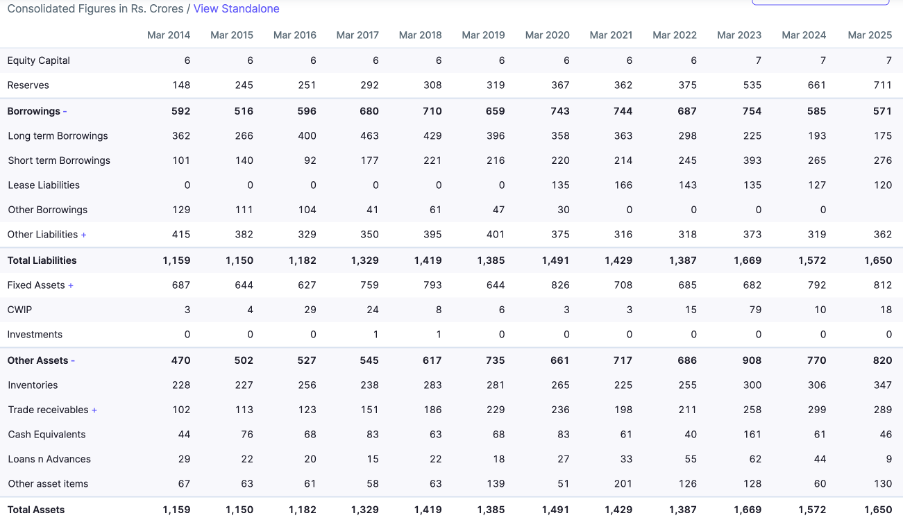The height and width of the screenshot is (518, 904).
Task: Select the Long term Borrowings row label
Action: click(x=58, y=136)
